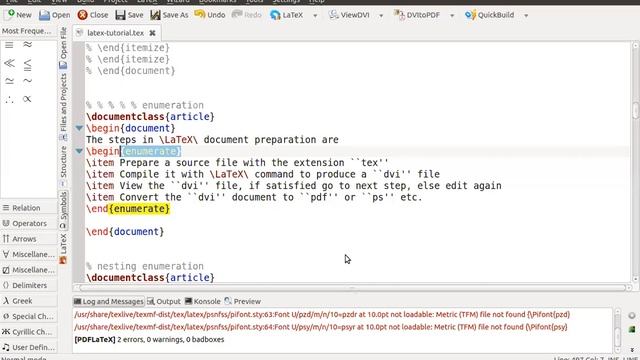Click the '% nesting enumeration' comment line
This screenshot has height=360, width=640.
145,266
